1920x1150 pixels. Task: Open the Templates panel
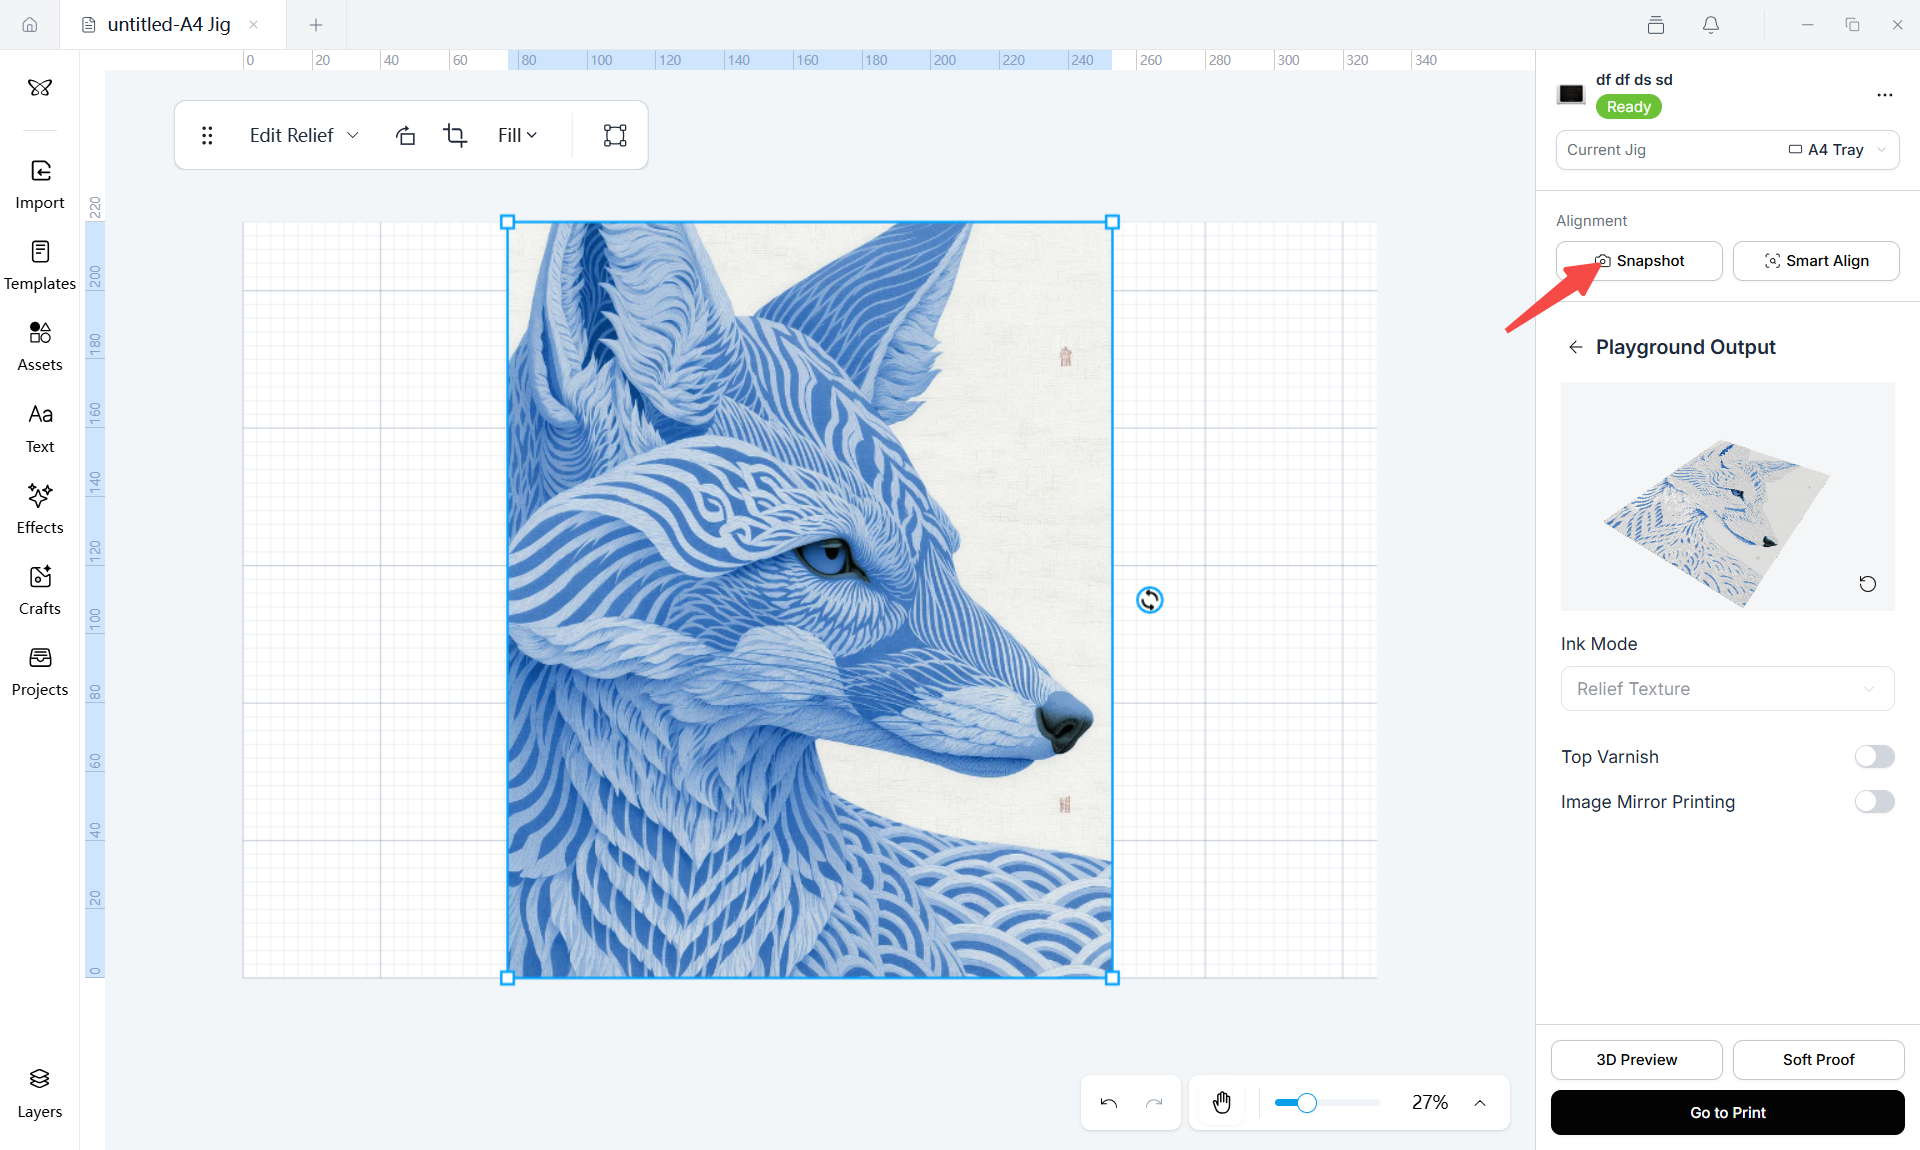[40, 266]
